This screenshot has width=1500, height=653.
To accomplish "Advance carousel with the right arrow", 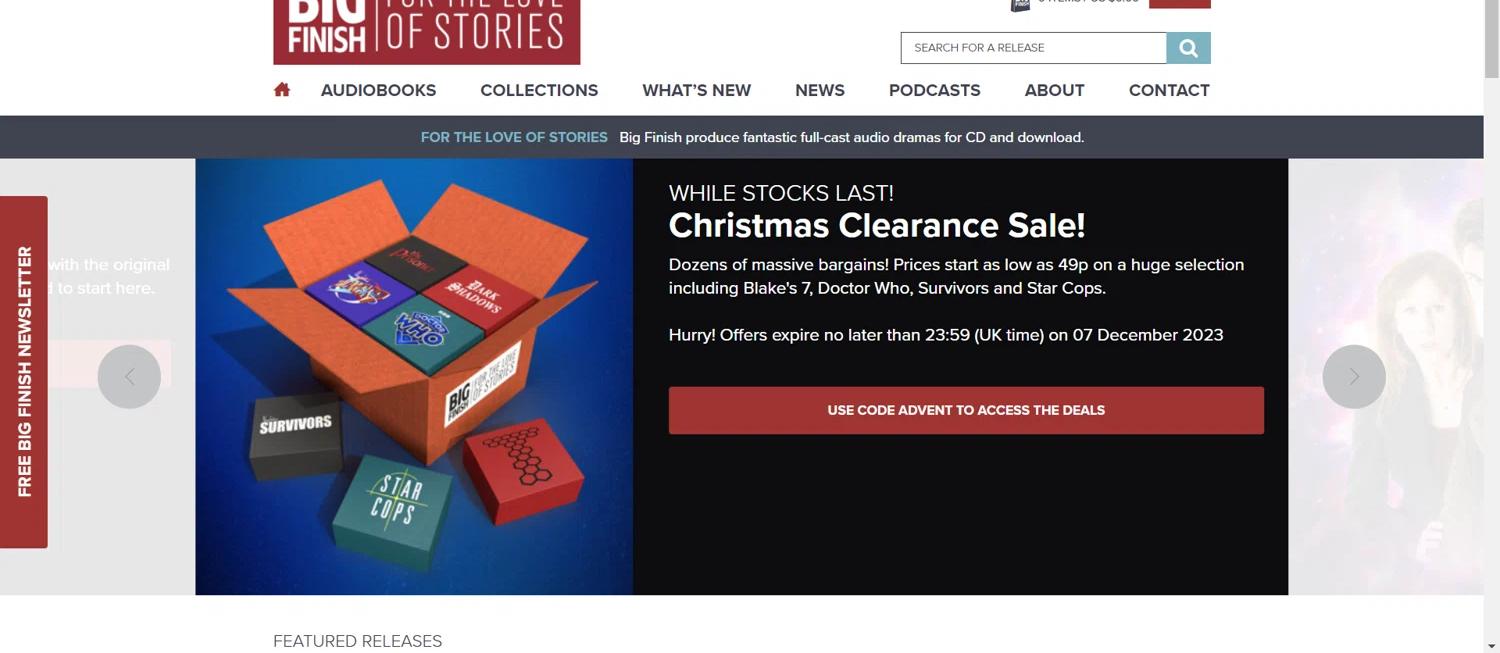I will tap(1354, 377).
